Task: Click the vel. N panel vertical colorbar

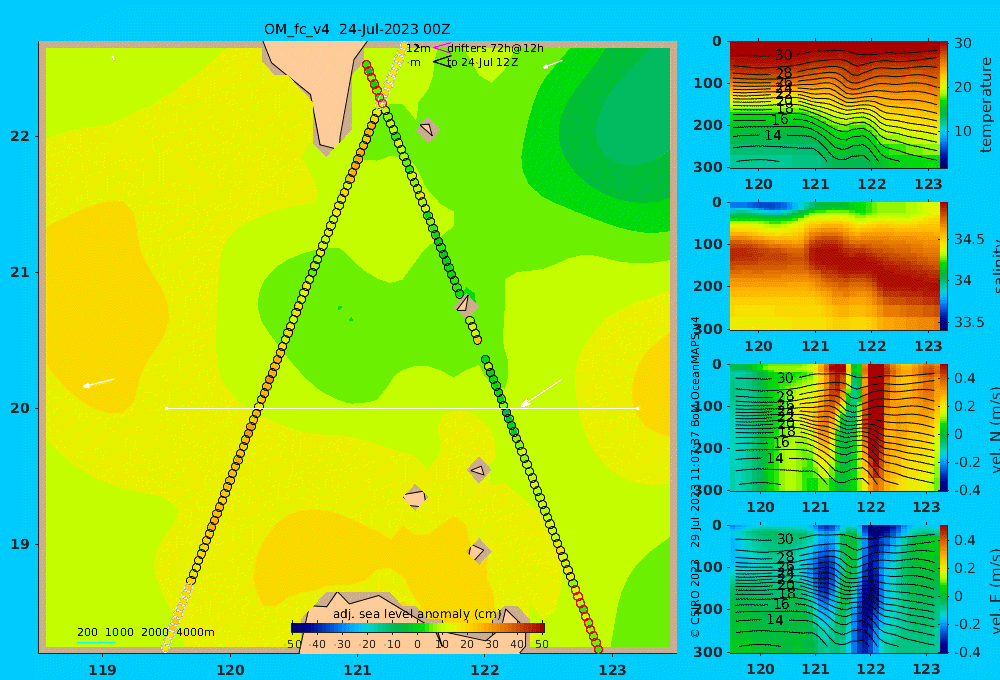Action: (943, 427)
